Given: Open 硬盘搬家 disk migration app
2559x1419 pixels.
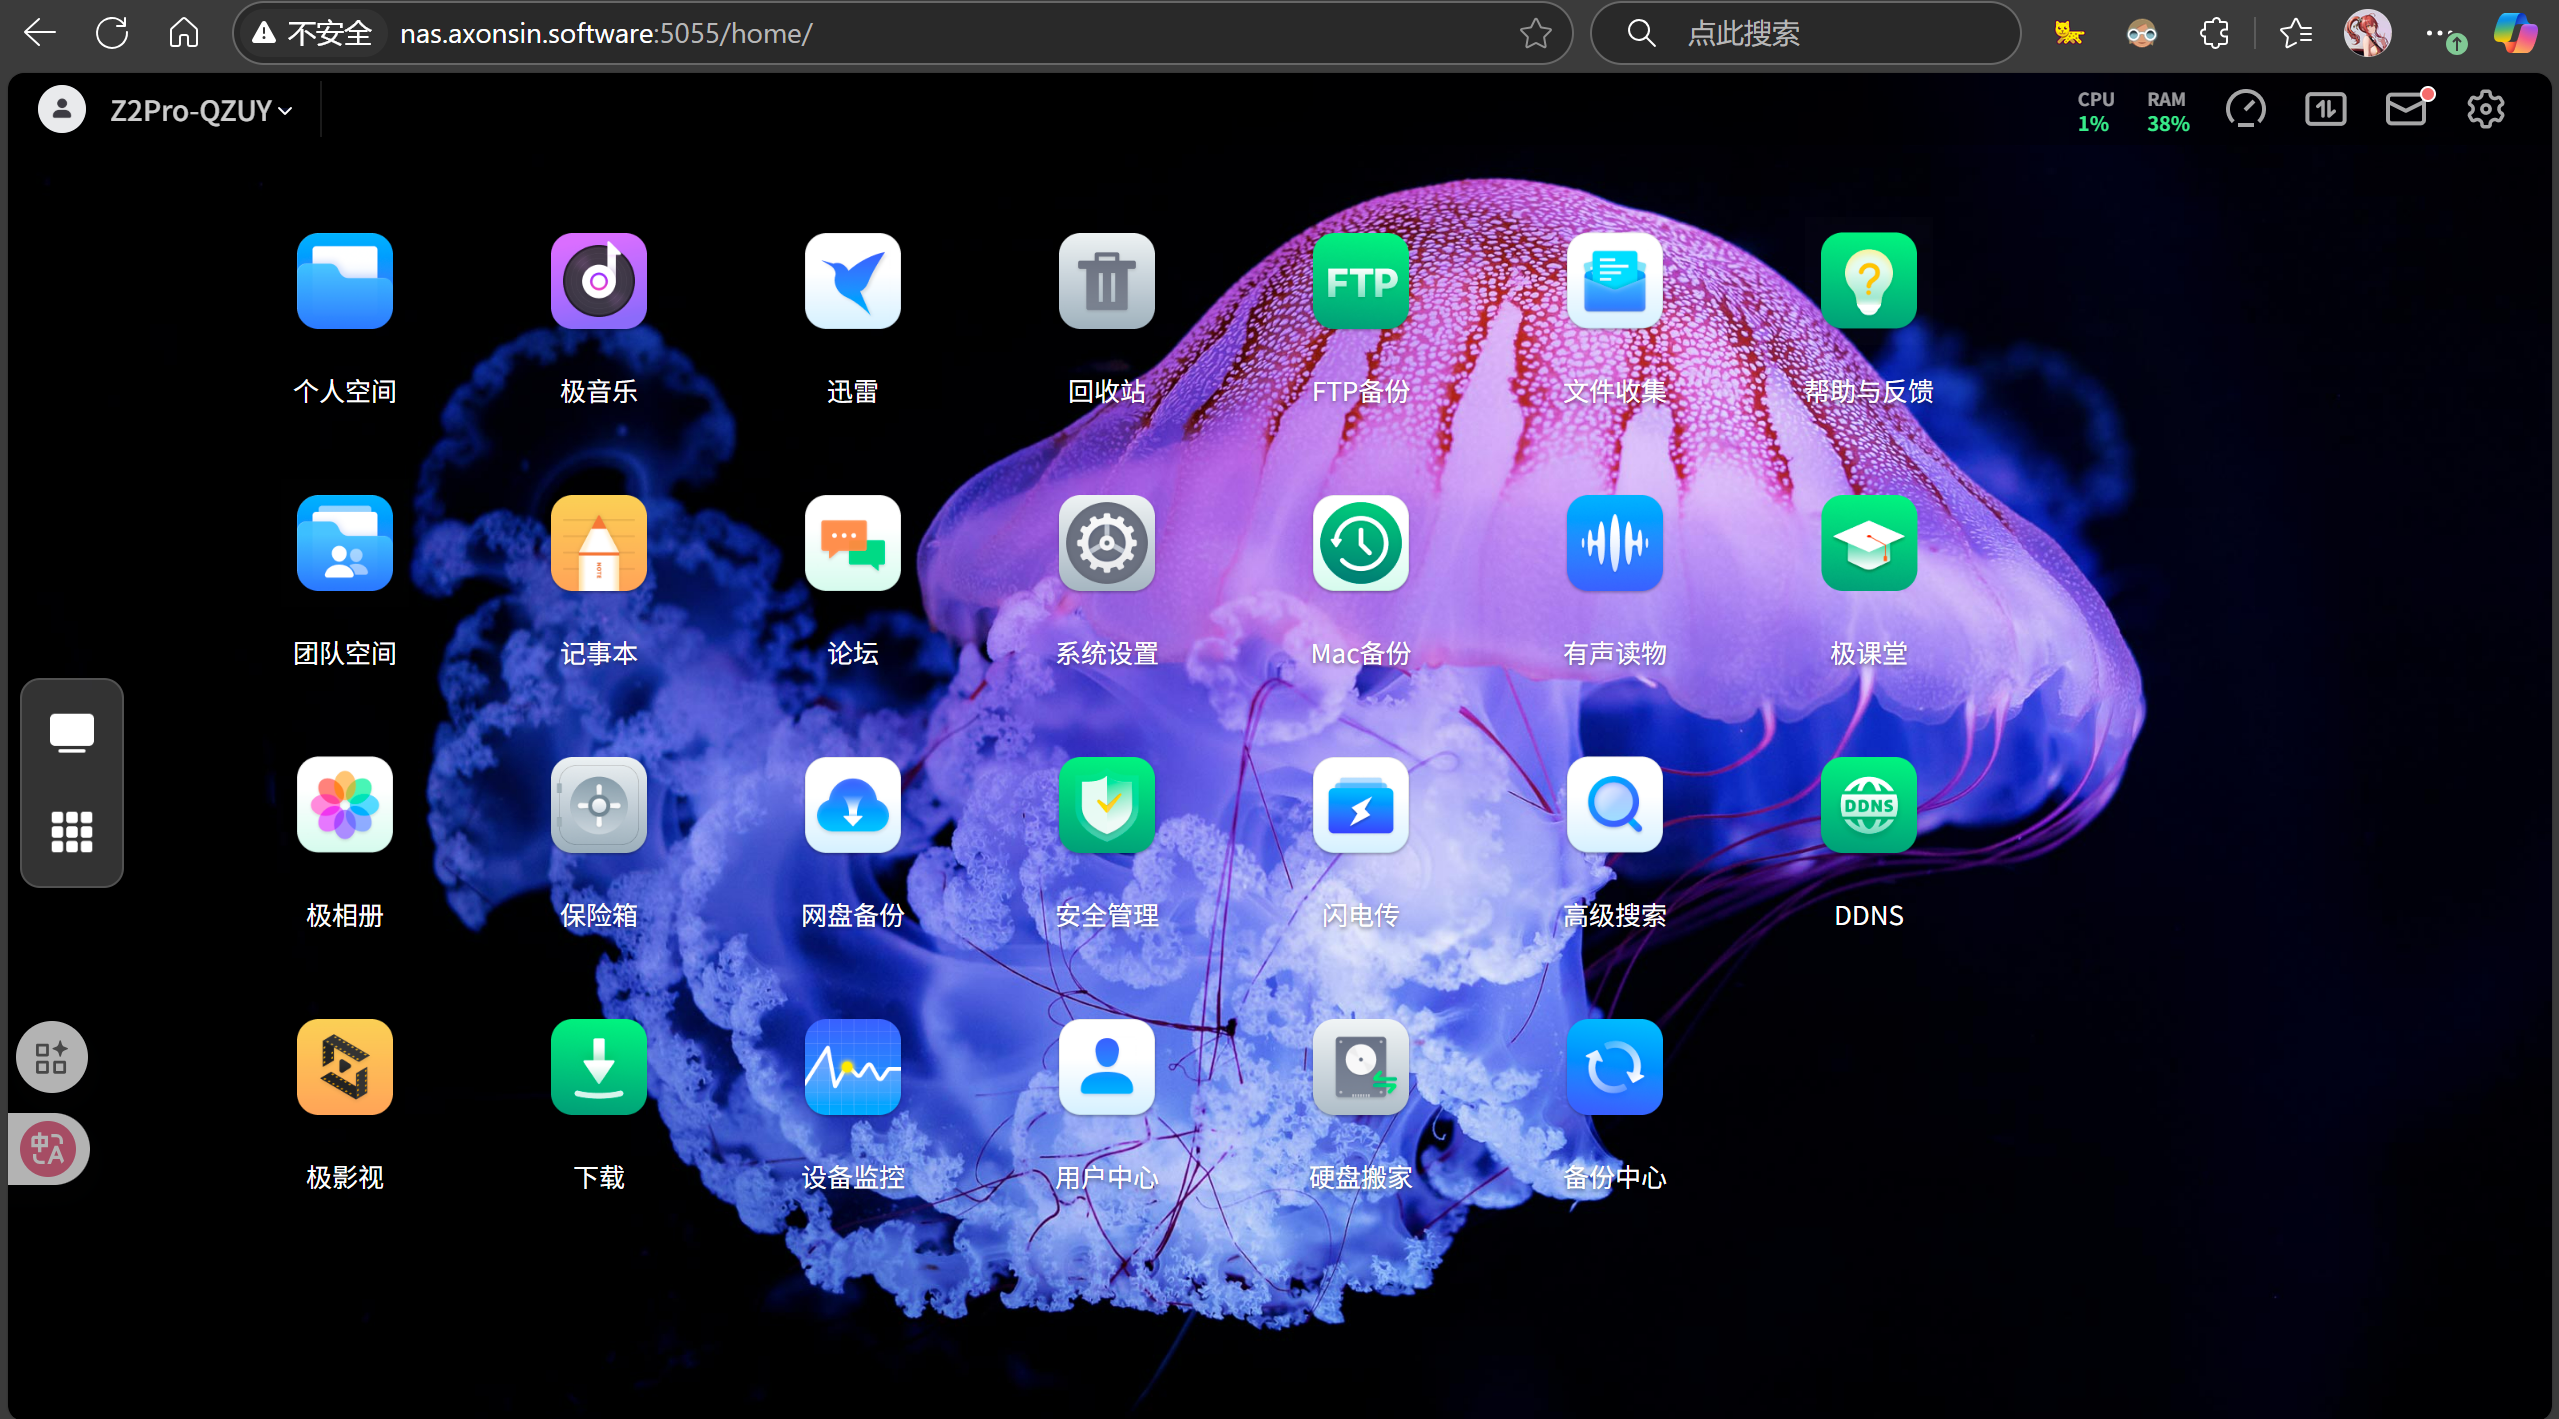Looking at the screenshot, I should 1360,1067.
